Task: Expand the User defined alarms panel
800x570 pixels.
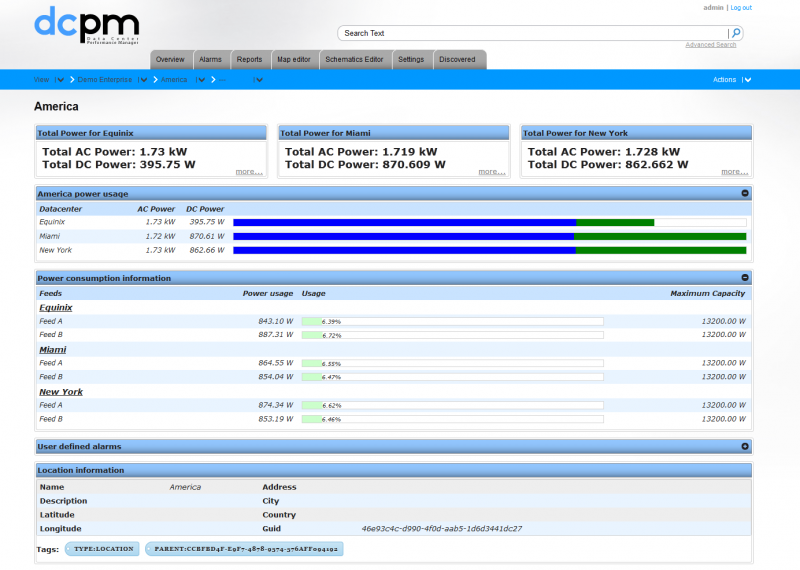Action: 745,446
